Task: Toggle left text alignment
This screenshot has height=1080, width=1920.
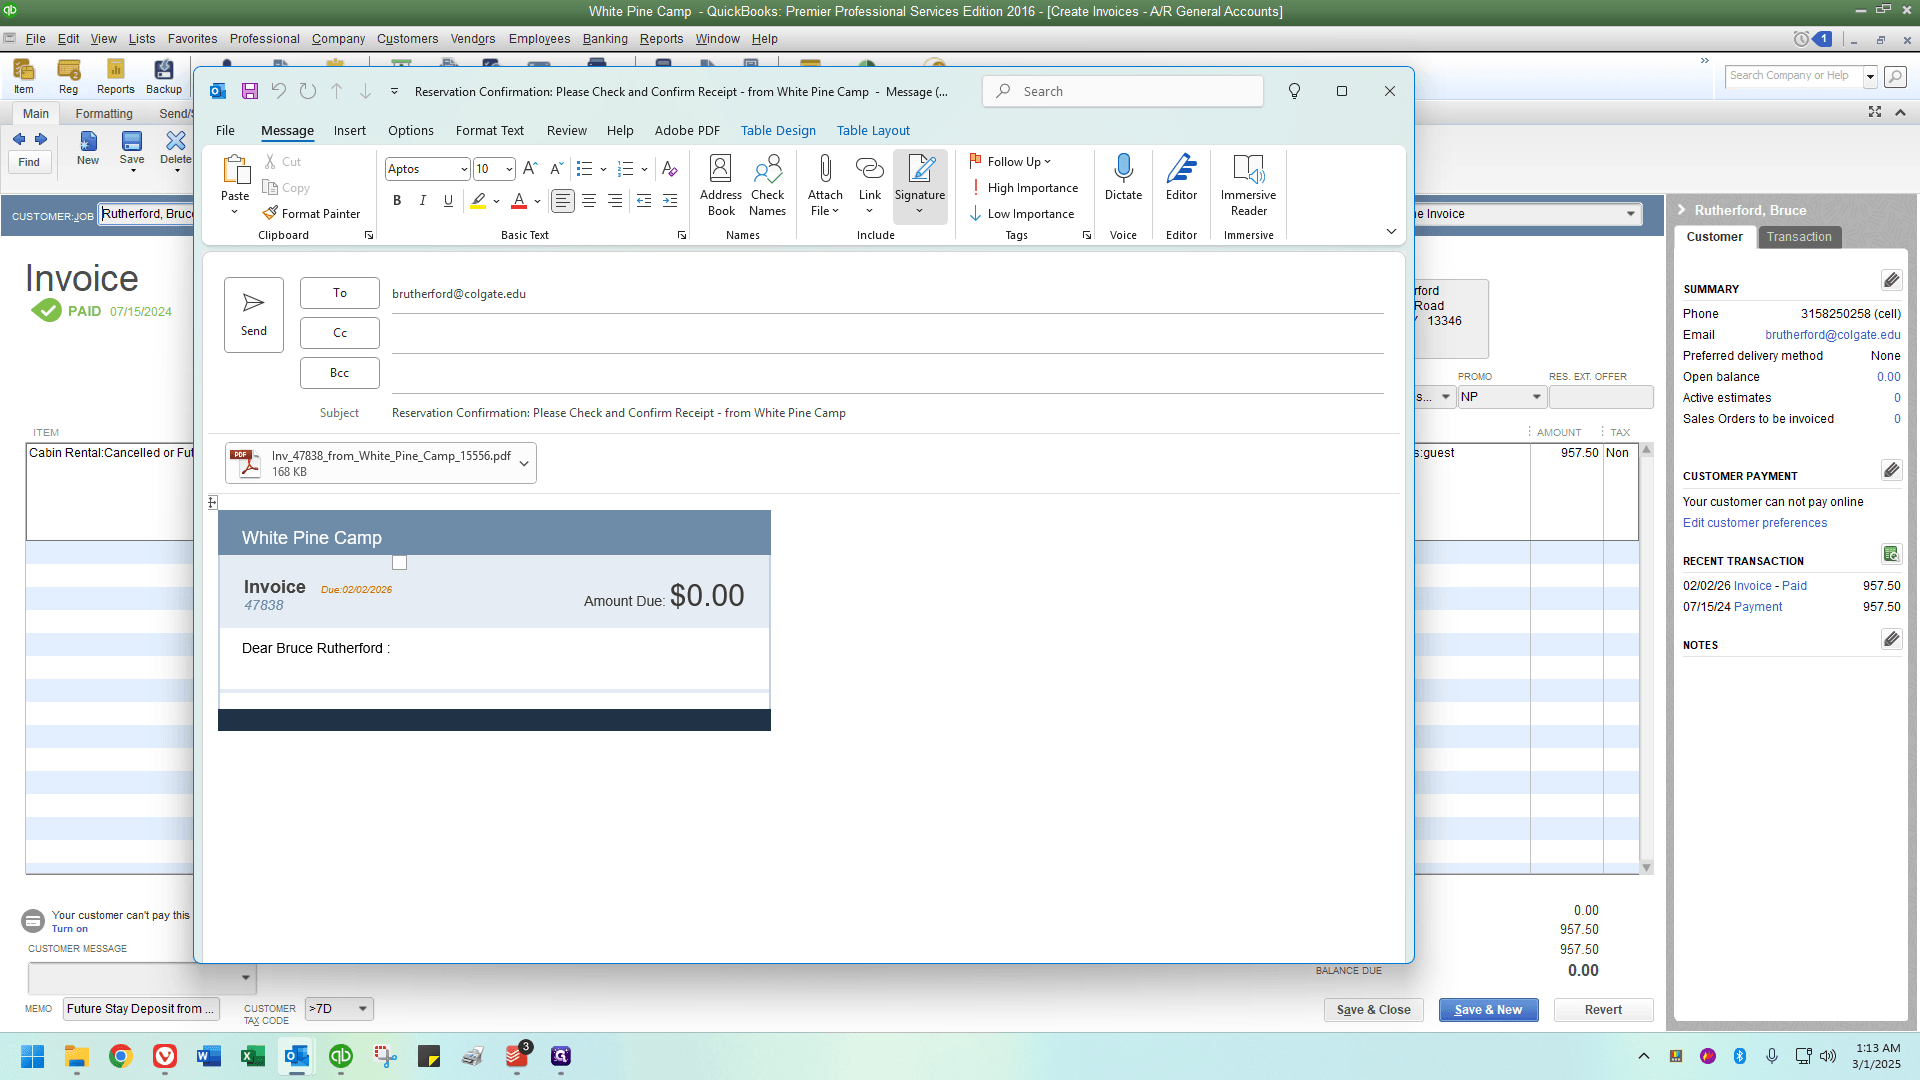Action: pyautogui.click(x=563, y=201)
